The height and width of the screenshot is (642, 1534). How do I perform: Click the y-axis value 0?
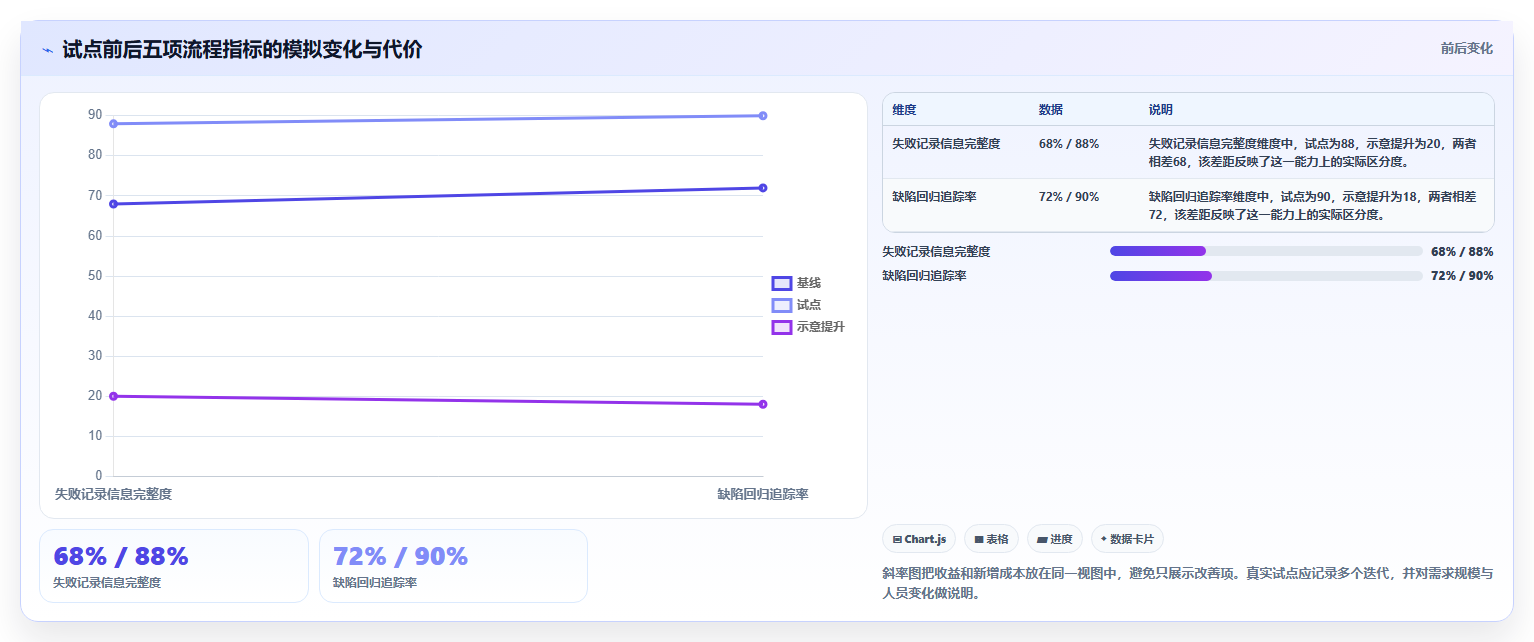pos(99,475)
